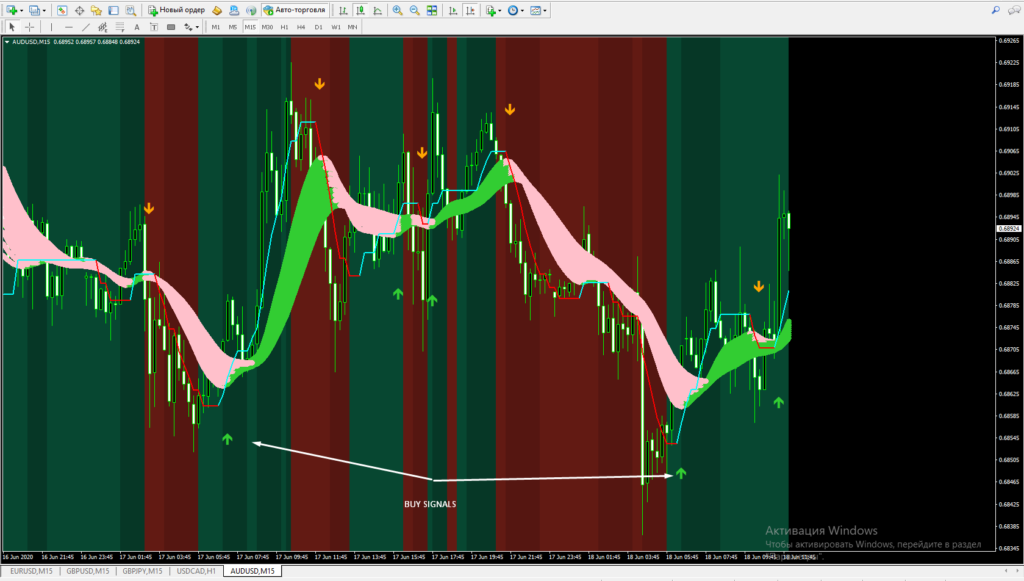Toggle chart auto-scroll to latest bar
Image resolution: width=1024 pixels, height=581 pixels.
[x=451, y=10]
